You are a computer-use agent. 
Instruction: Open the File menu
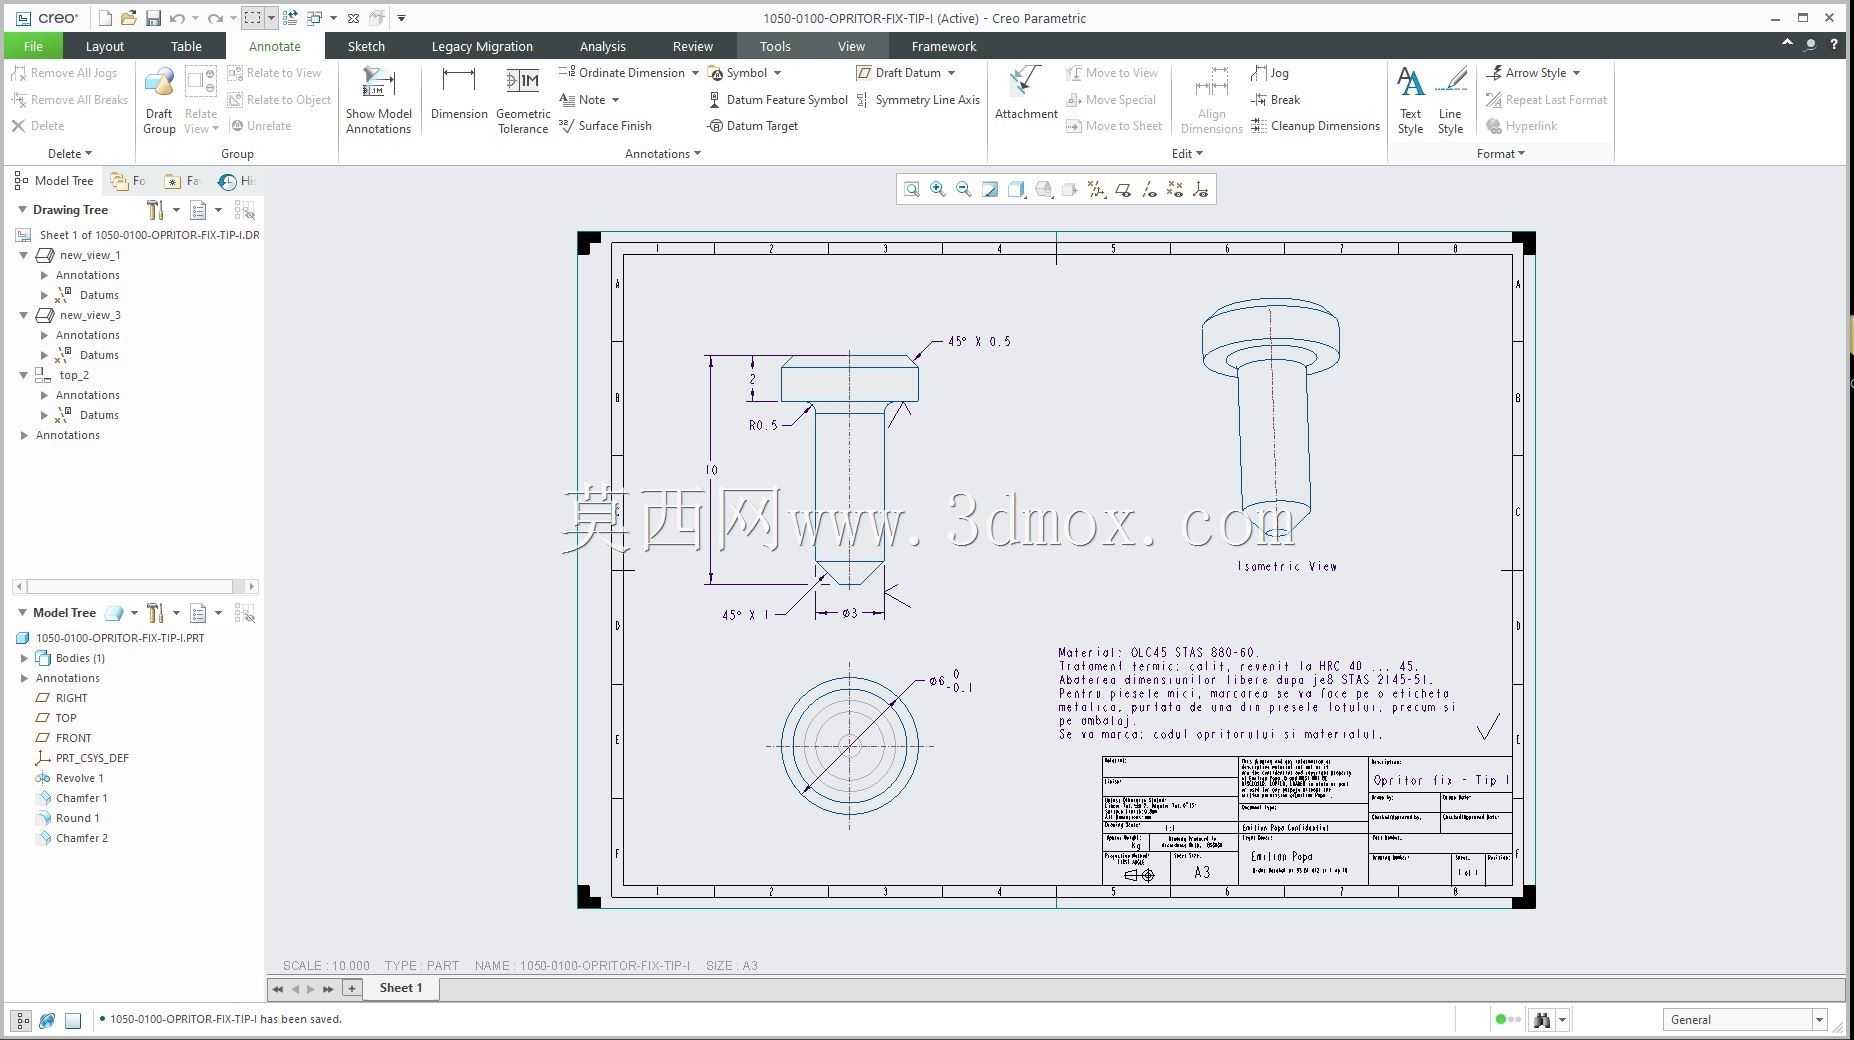[33, 46]
